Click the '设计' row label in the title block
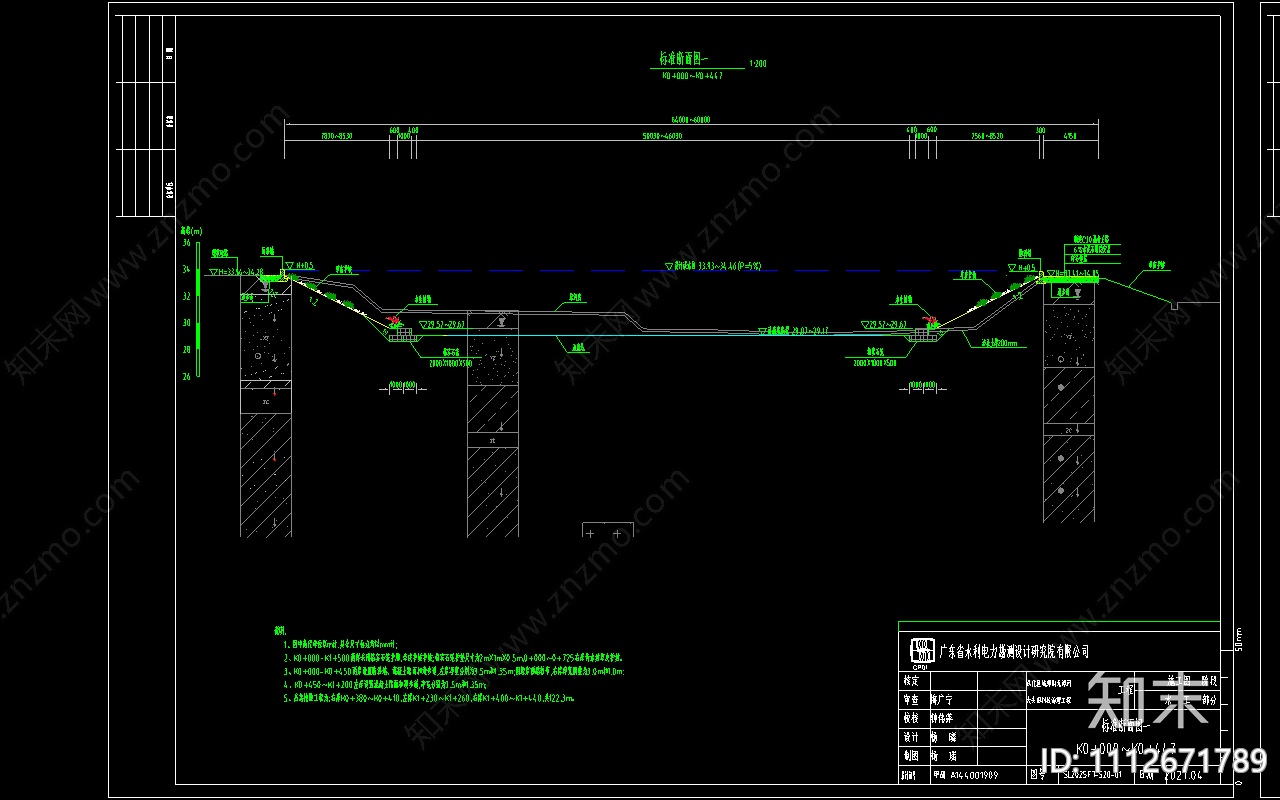This screenshot has height=800, width=1280. point(910,737)
